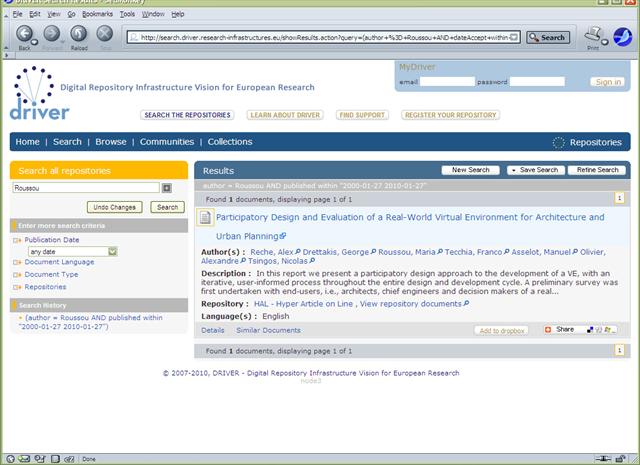Click the Navigator icon in status bar
The width and height of the screenshot is (640, 465).
tap(11, 459)
